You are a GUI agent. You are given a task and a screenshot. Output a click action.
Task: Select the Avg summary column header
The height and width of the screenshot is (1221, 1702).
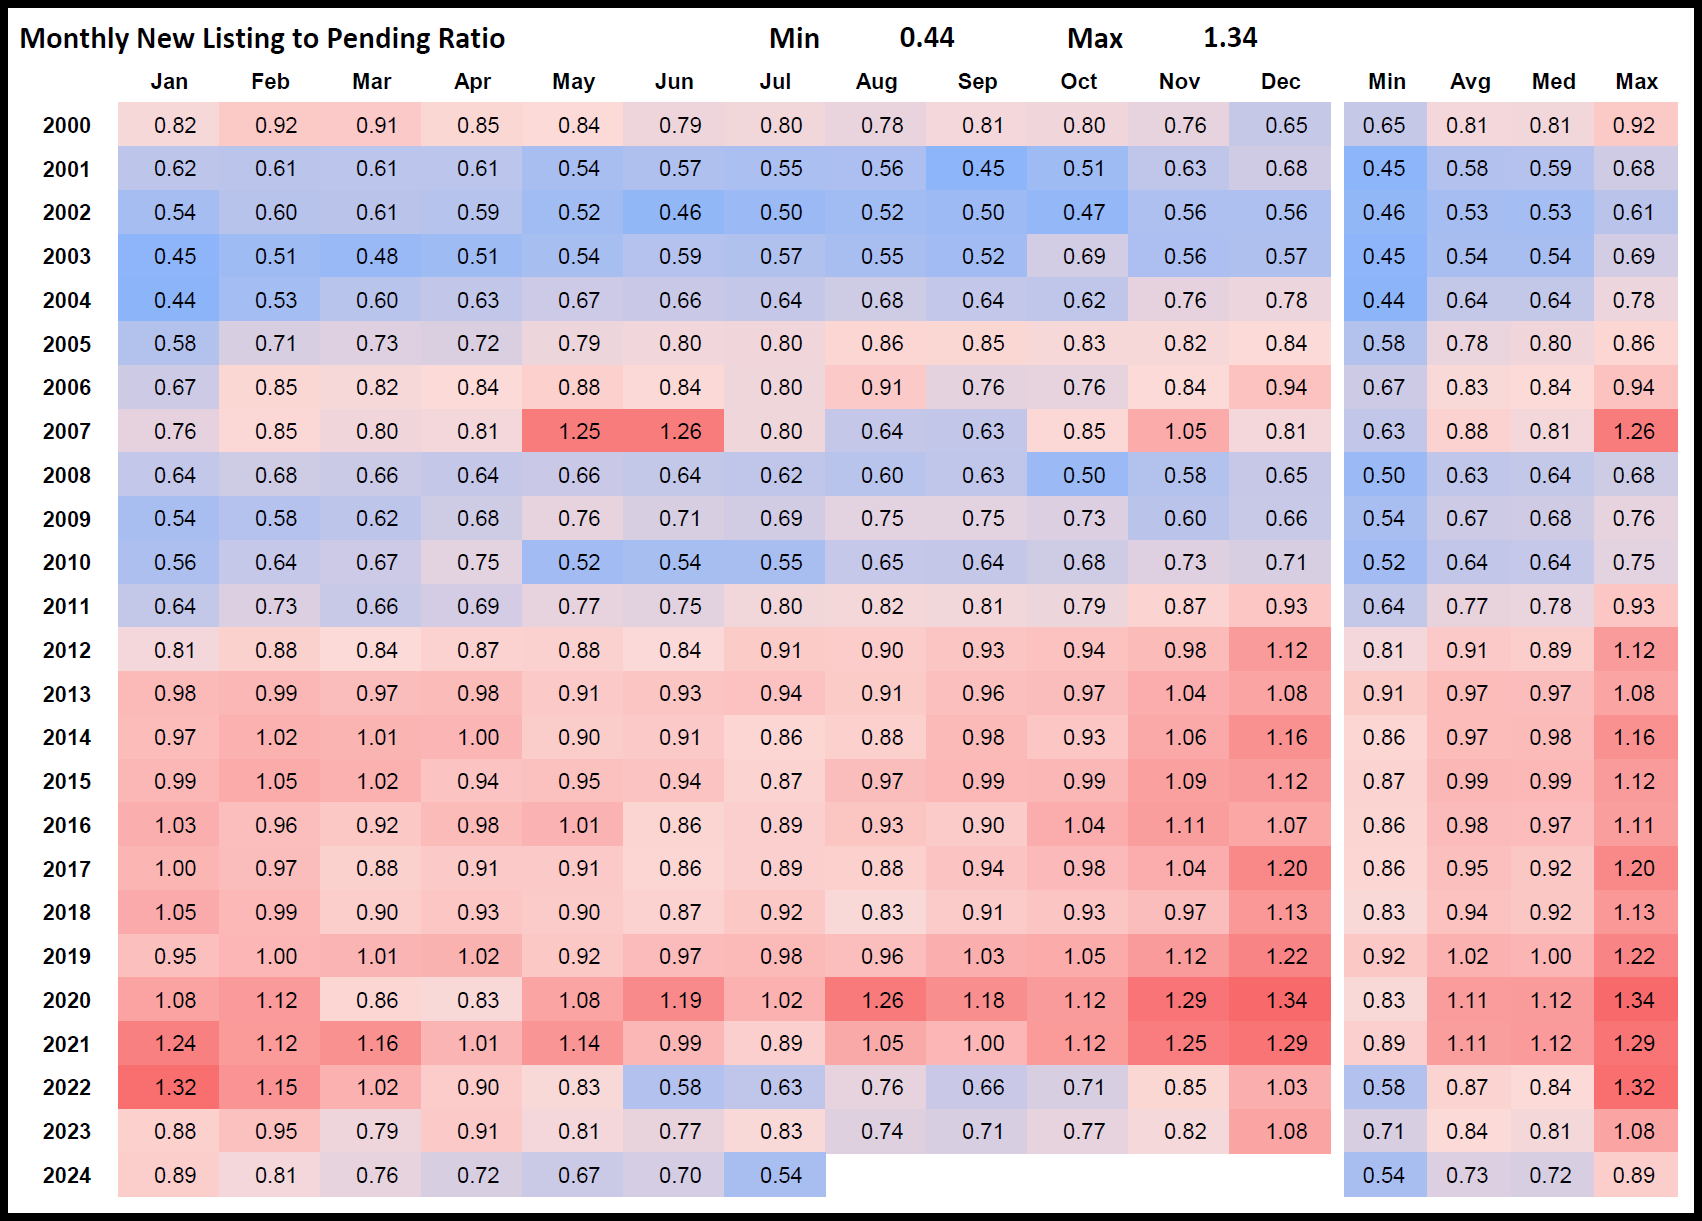tap(1470, 82)
